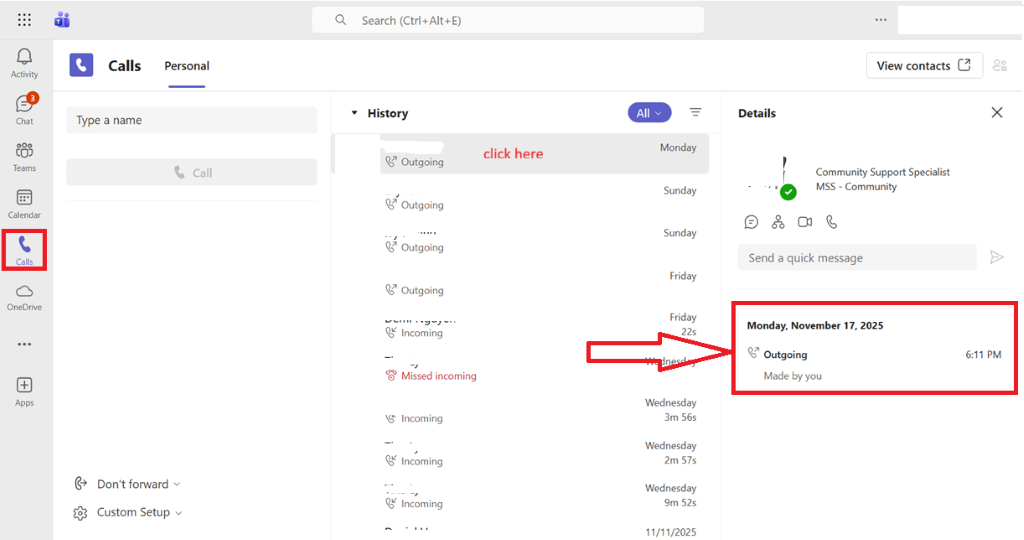The image size is (1024, 540).
Task: Click the Outgoing 6:11 PM detail entry
Action: (874, 364)
